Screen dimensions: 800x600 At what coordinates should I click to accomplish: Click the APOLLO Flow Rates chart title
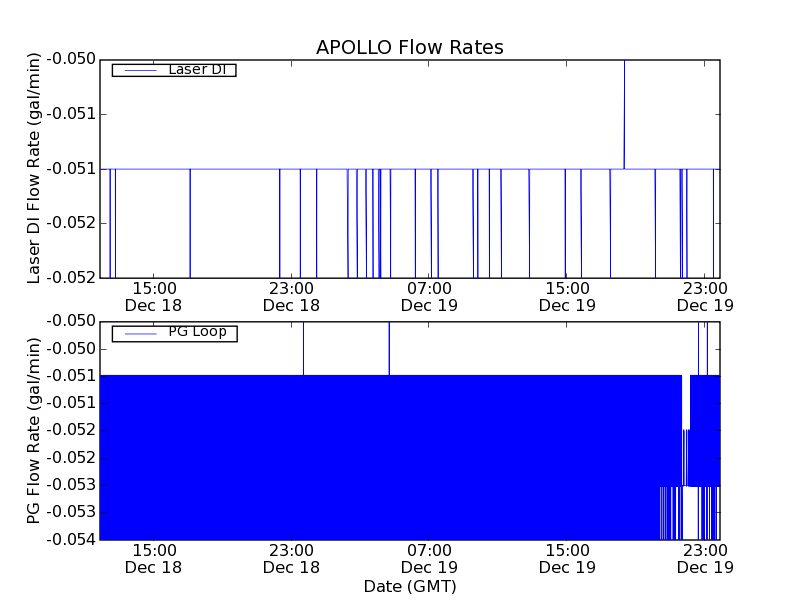point(409,47)
